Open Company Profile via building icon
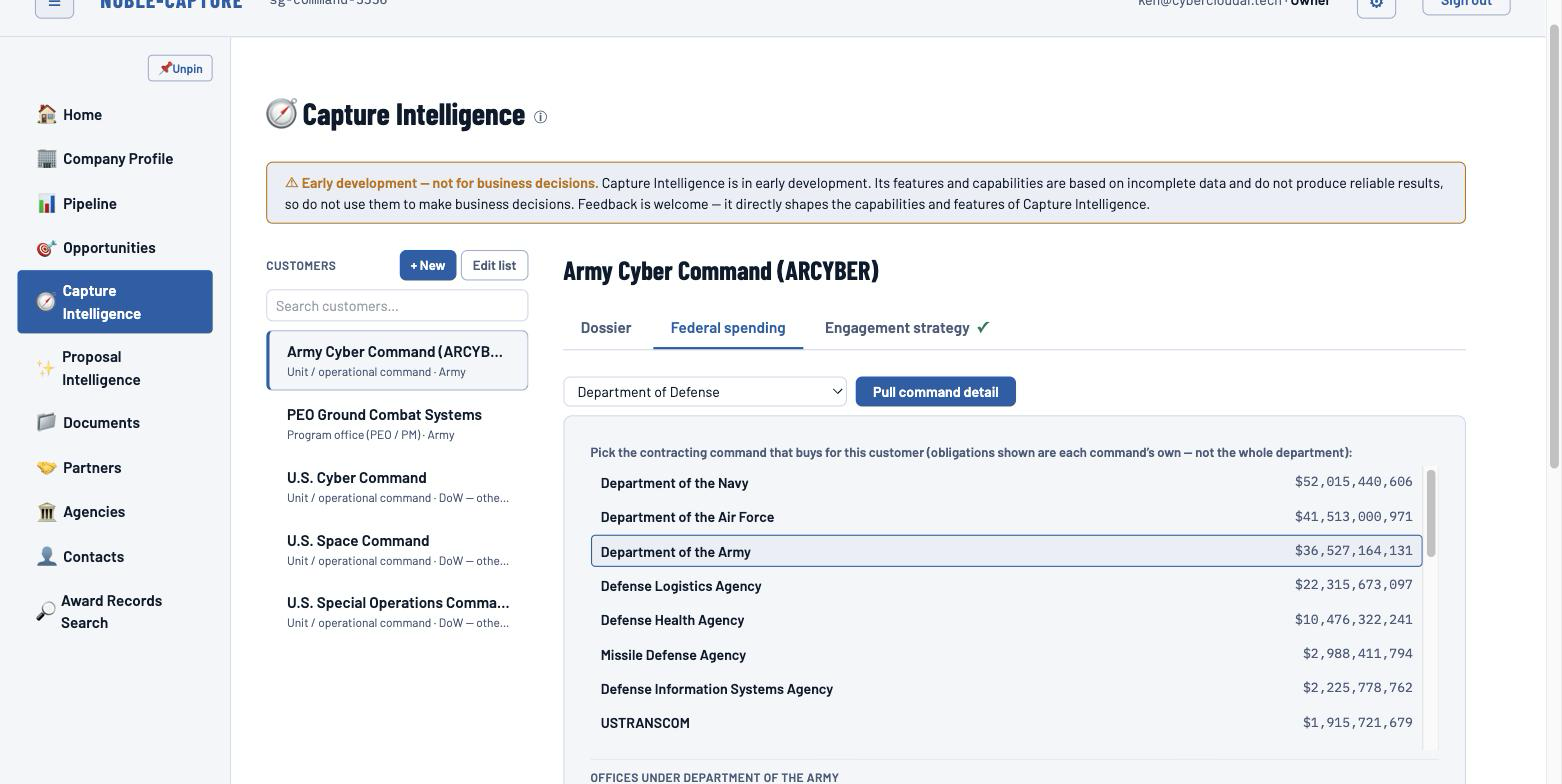 (x=46, y=158)
